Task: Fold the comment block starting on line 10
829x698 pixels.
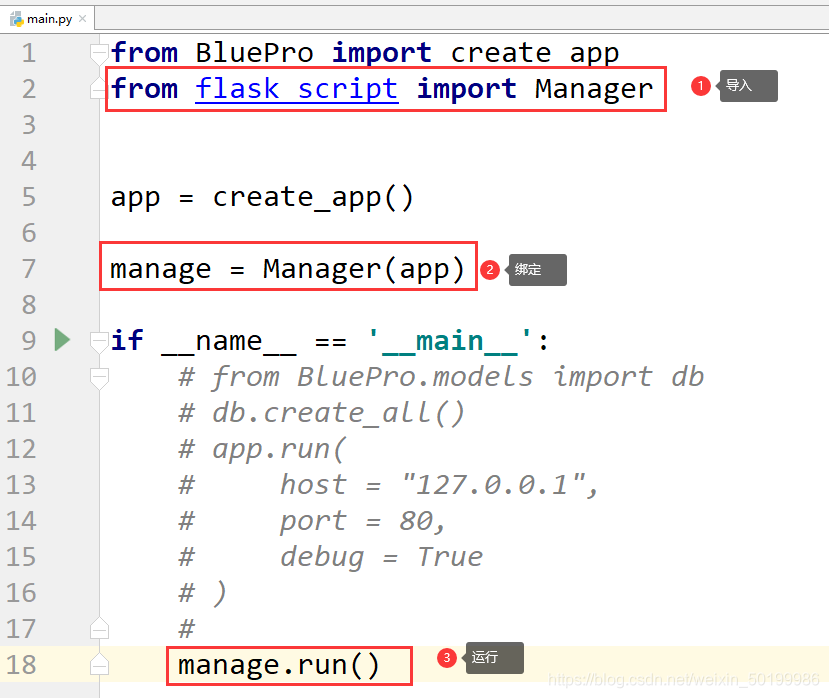Action: click(x=99, y=378)
